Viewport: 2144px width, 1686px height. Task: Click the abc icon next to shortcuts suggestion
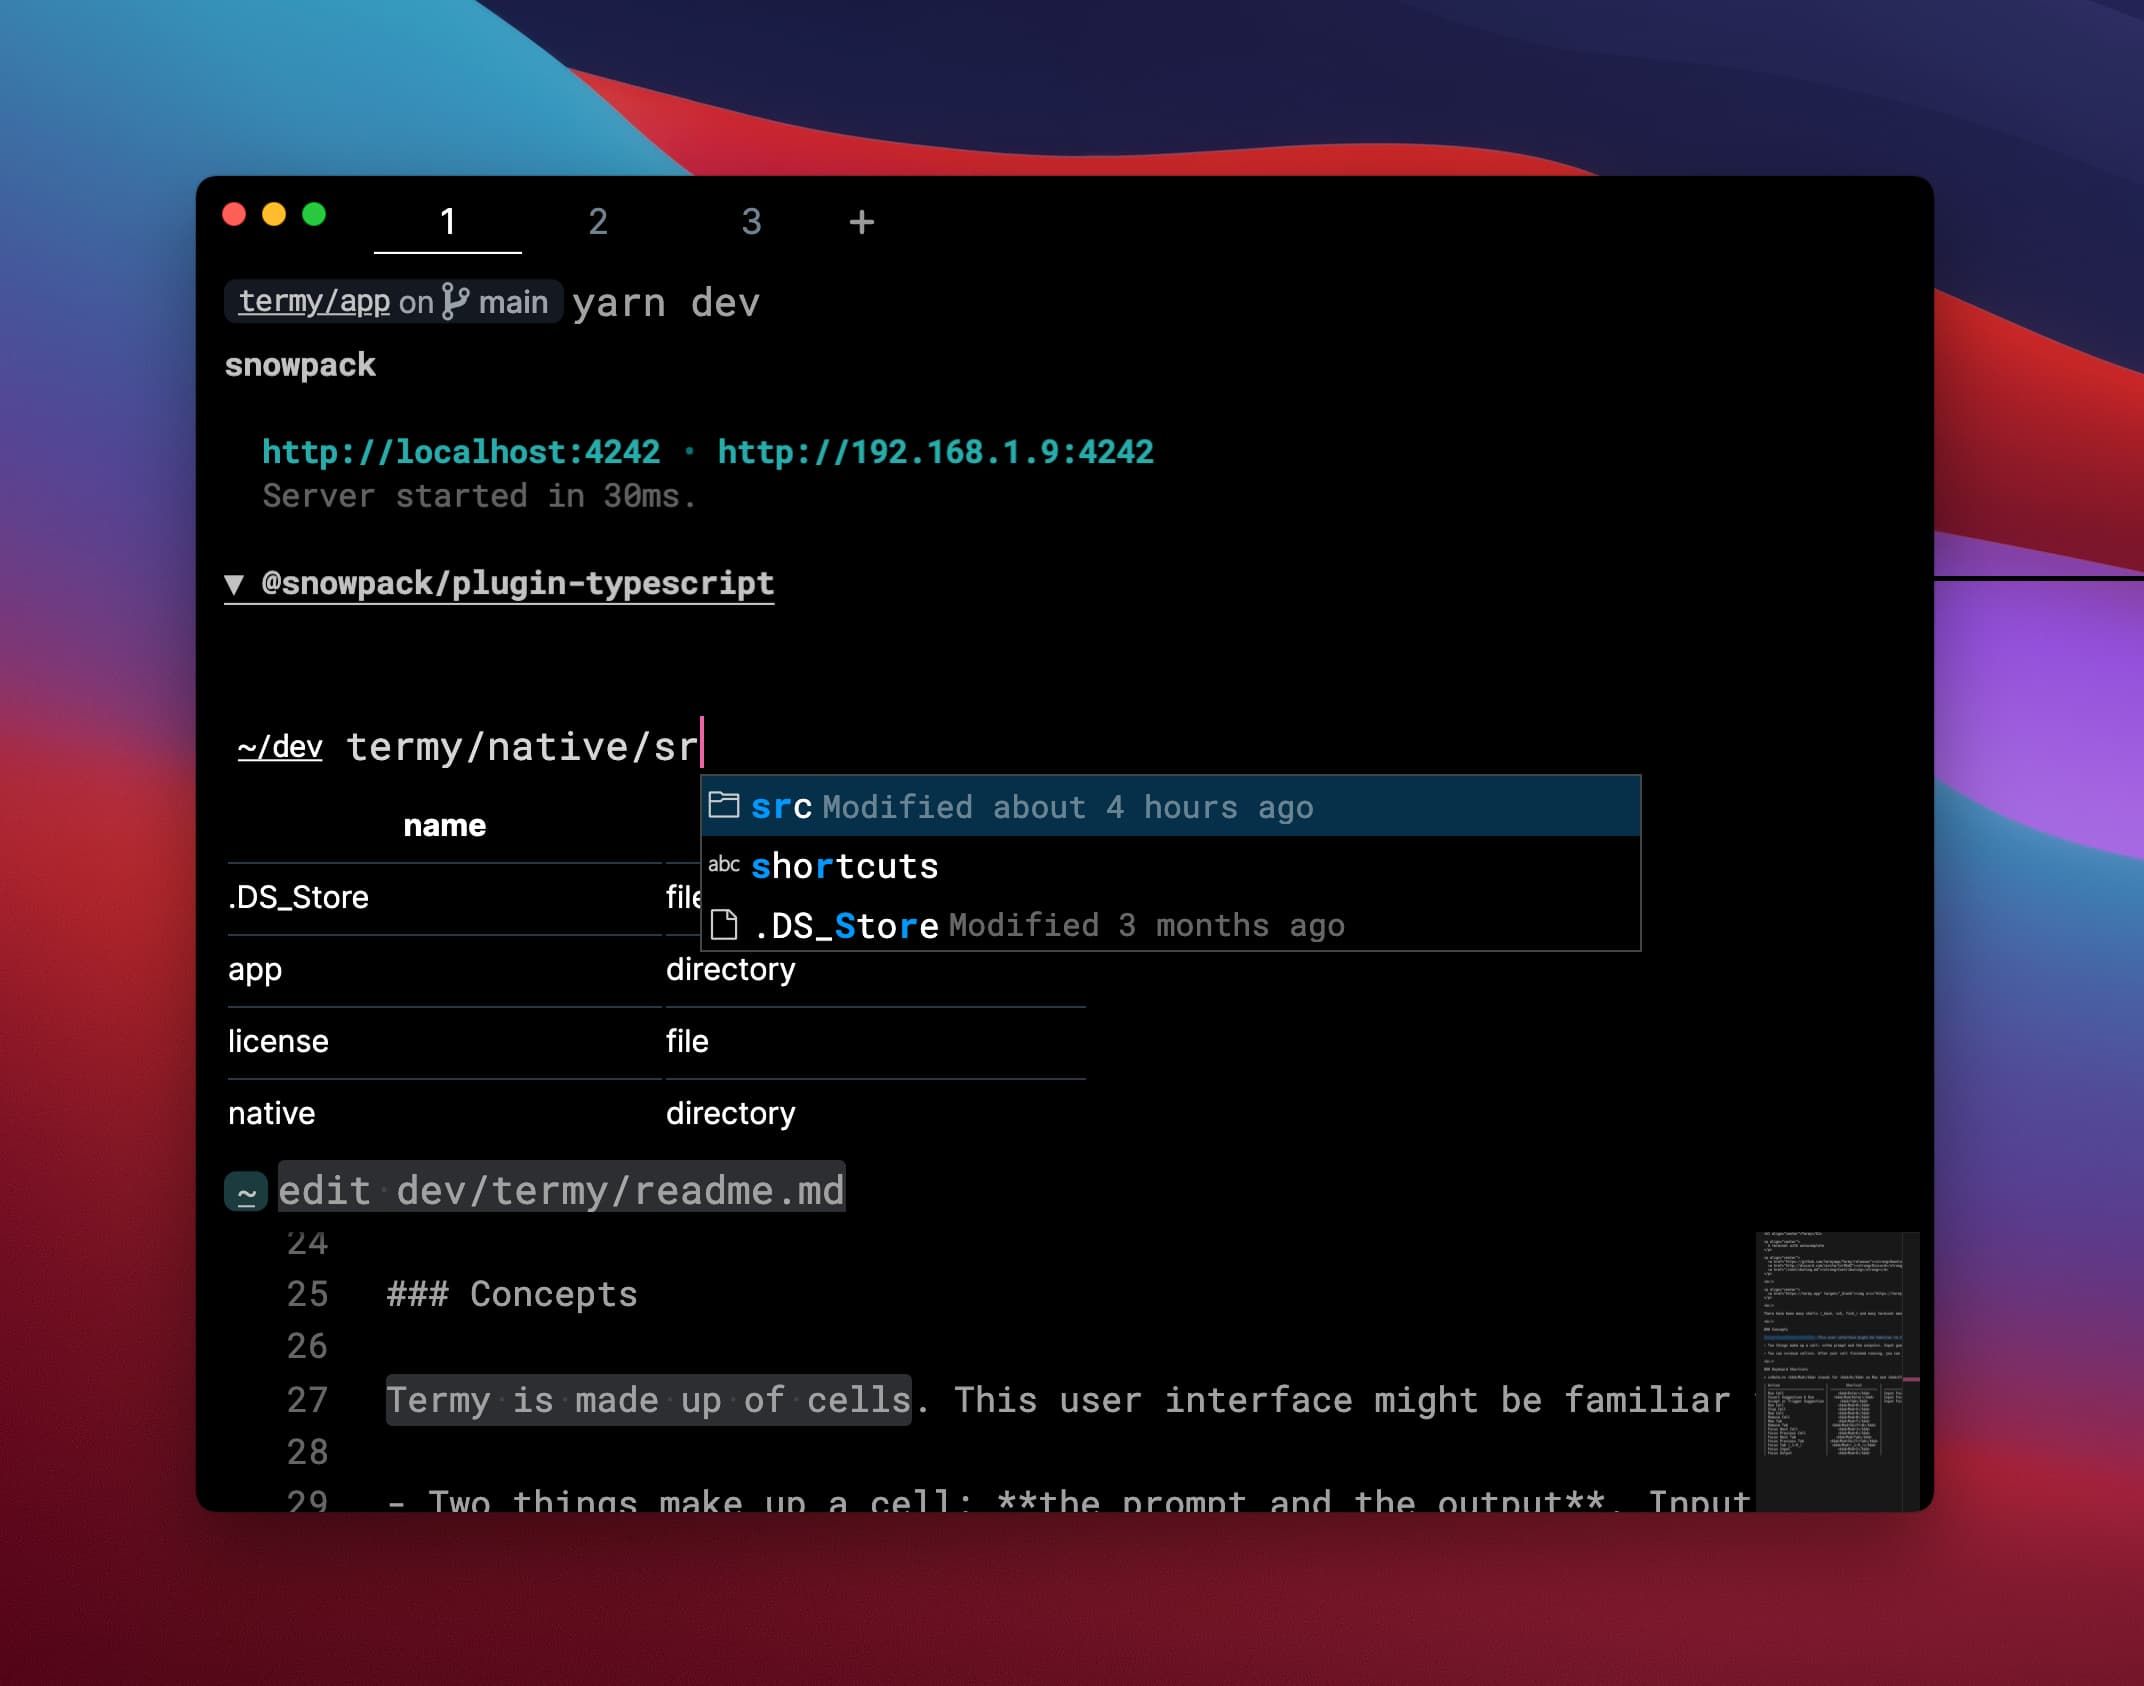(725, 866)
